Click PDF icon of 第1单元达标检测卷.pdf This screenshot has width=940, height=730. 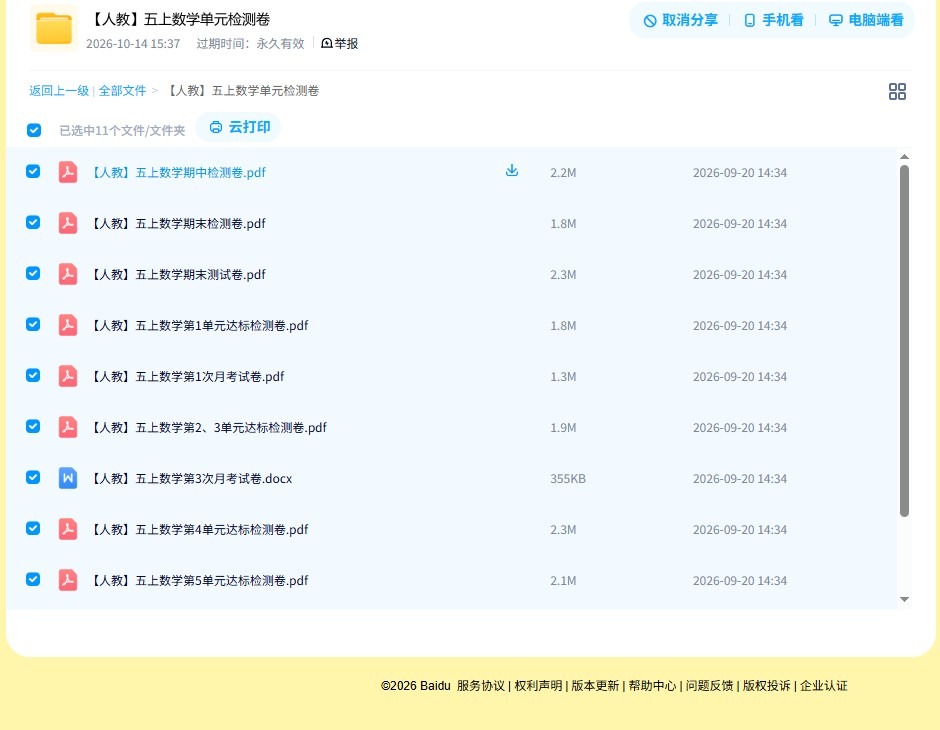point(68,325)
